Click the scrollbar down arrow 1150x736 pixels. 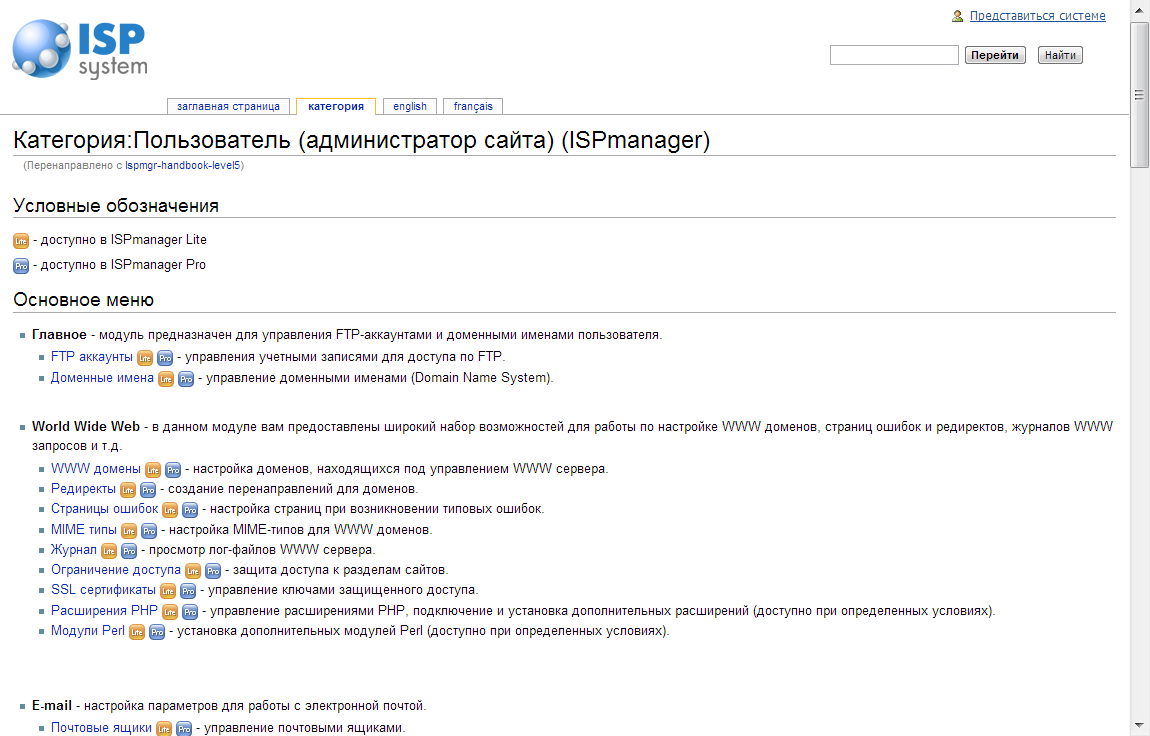coord(1138,723)
